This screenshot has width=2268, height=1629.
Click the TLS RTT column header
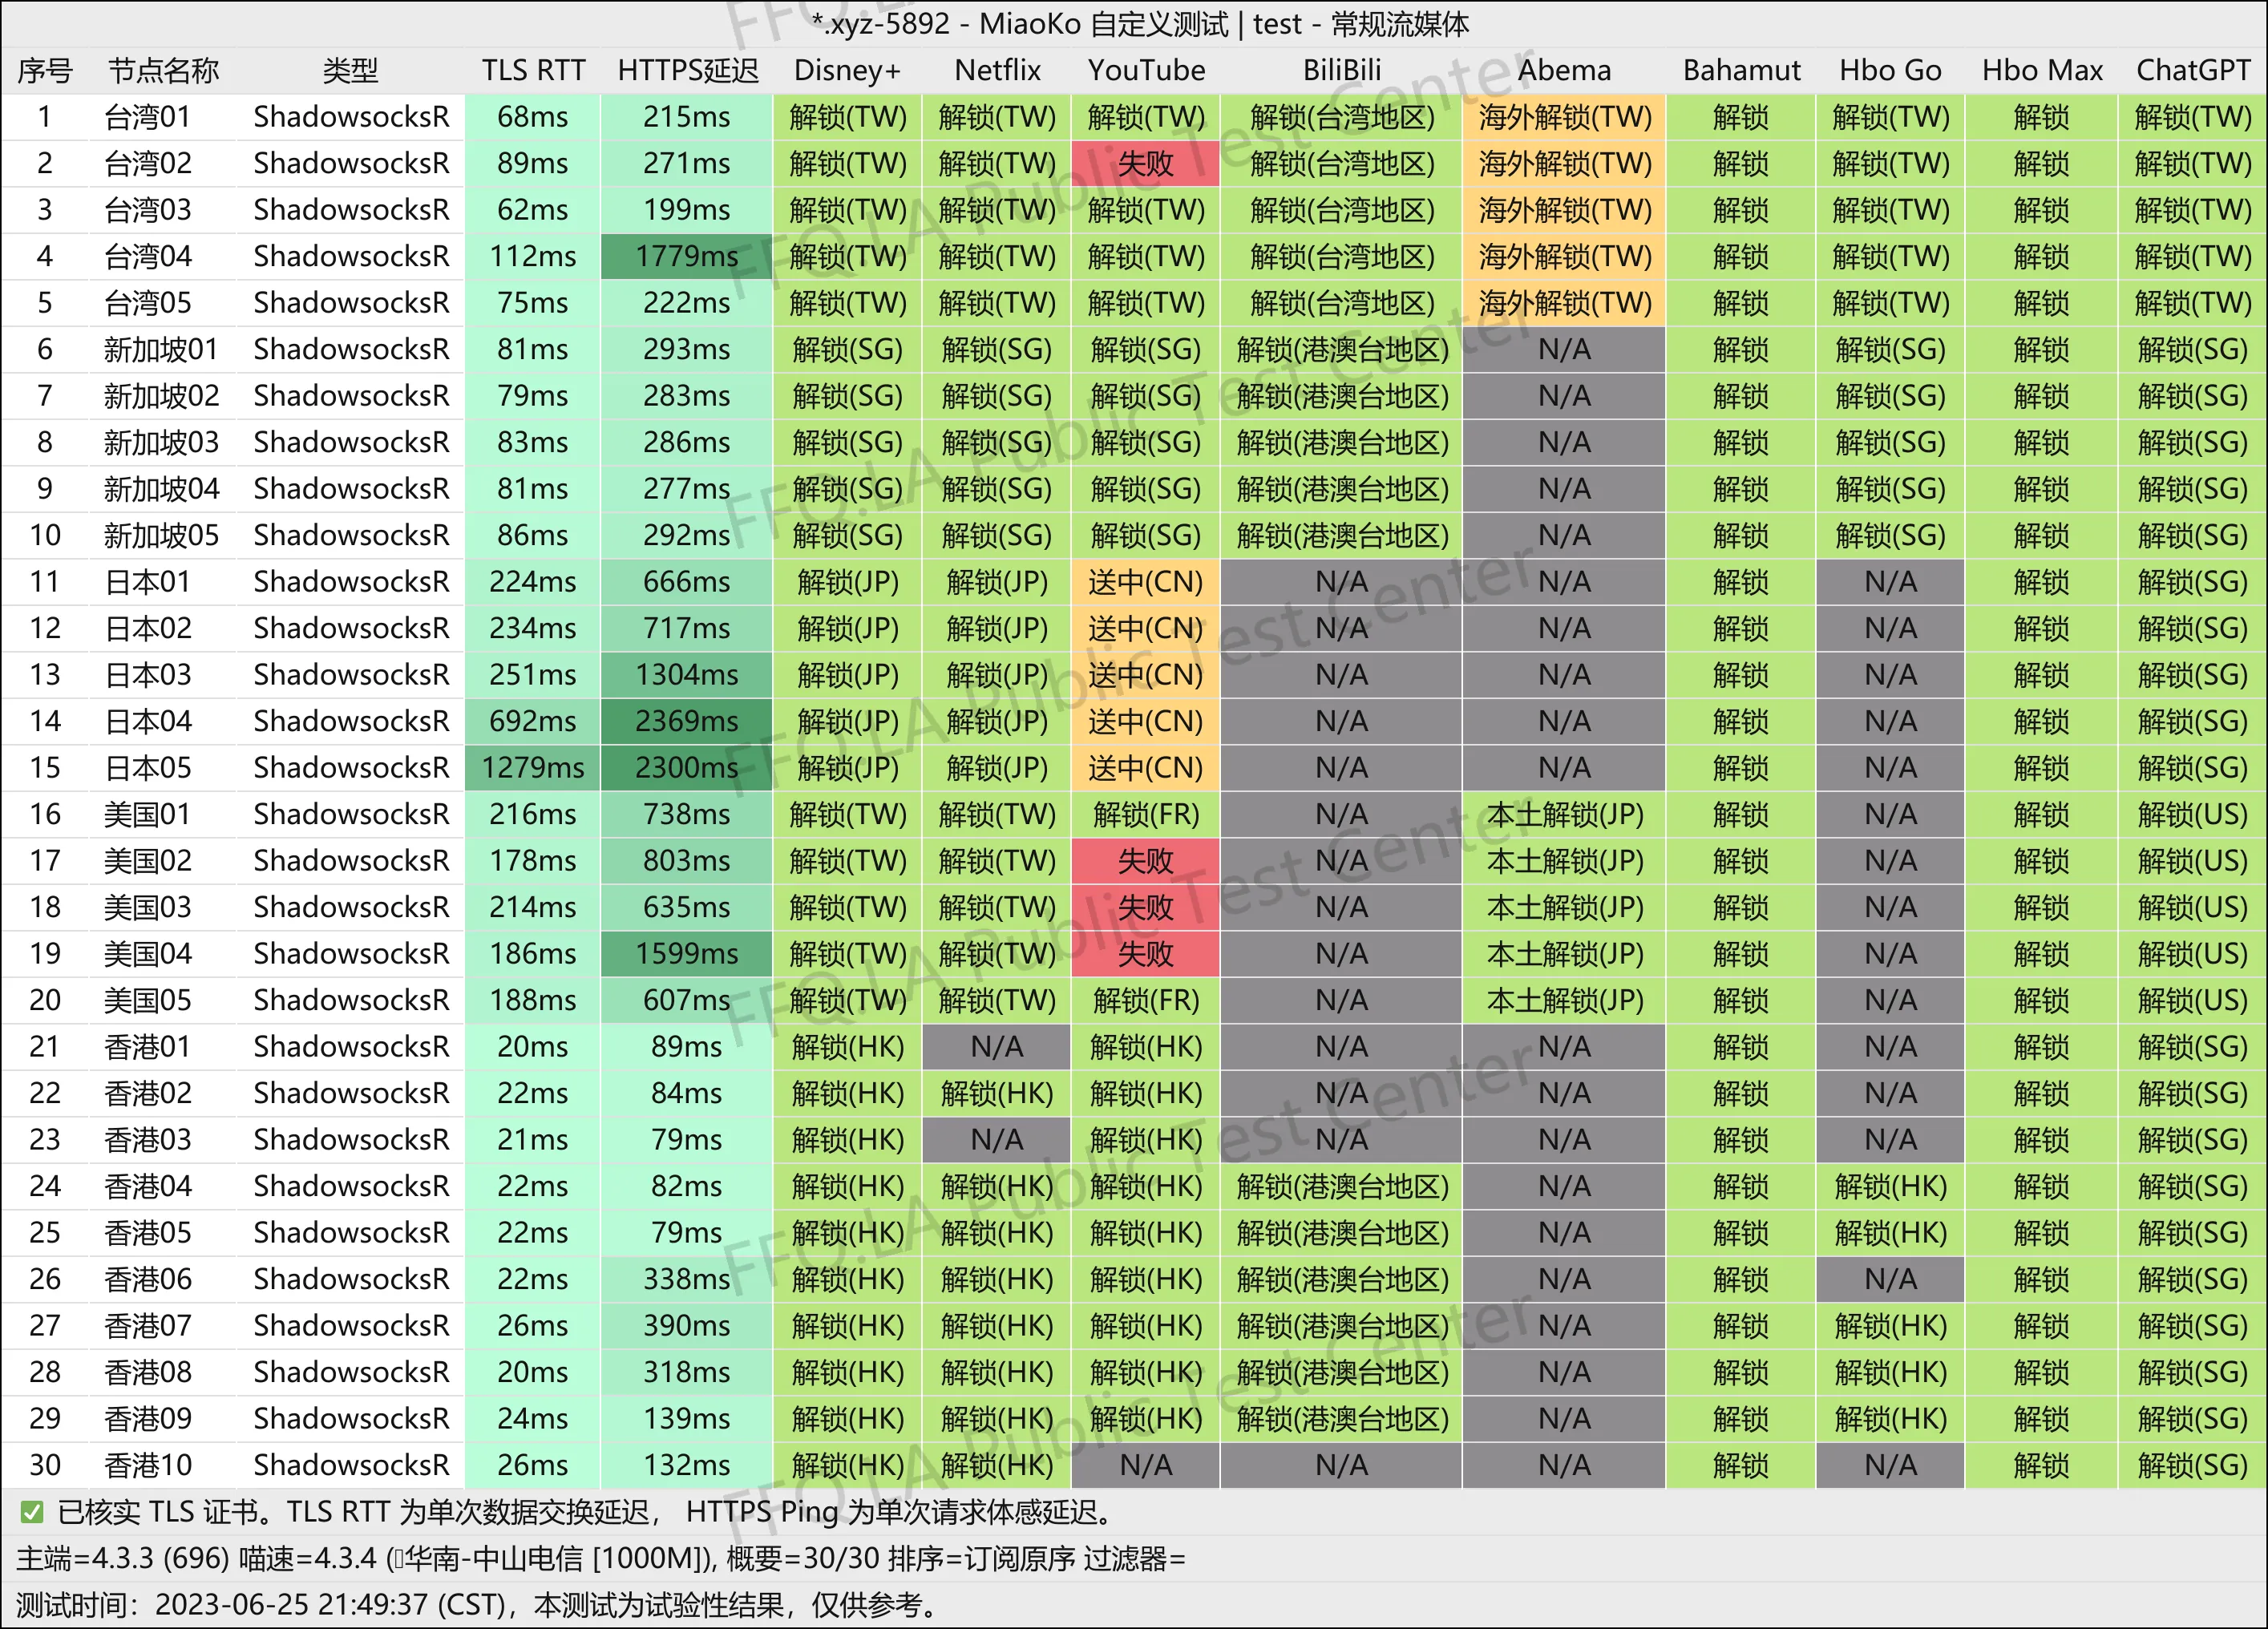click(533, 71)
